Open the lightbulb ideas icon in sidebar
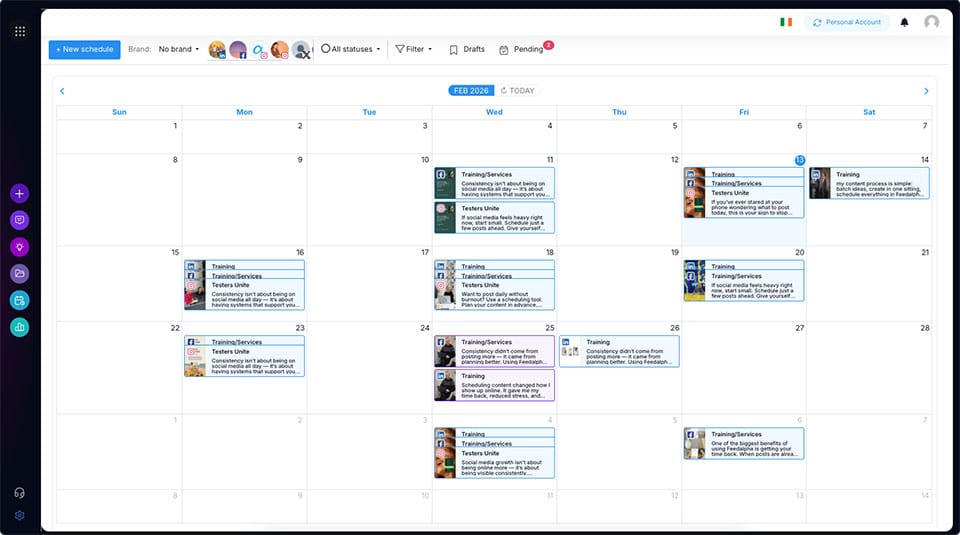The image size is (960, 535). tap(20, 247)
